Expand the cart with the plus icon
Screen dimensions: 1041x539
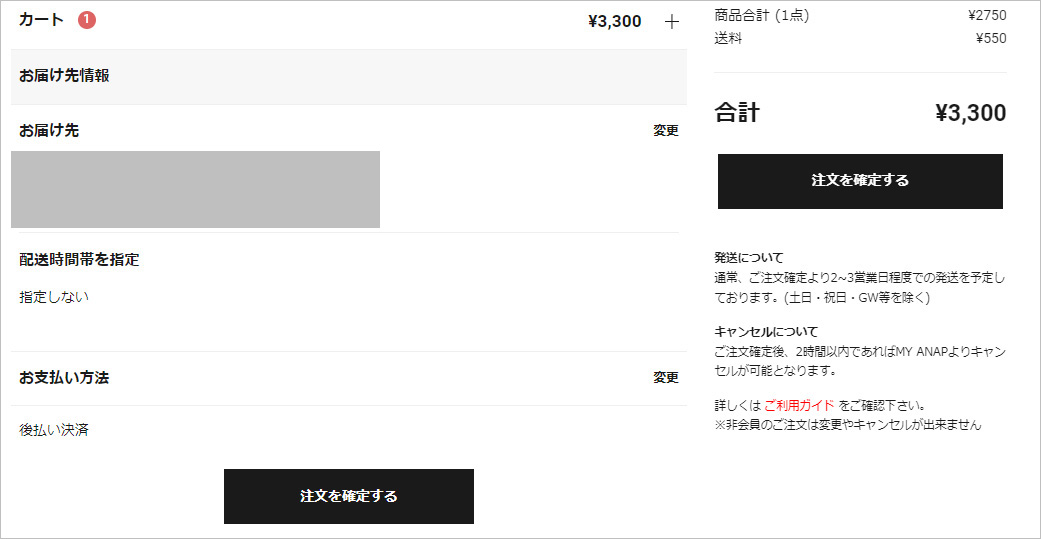click(672, 21)
